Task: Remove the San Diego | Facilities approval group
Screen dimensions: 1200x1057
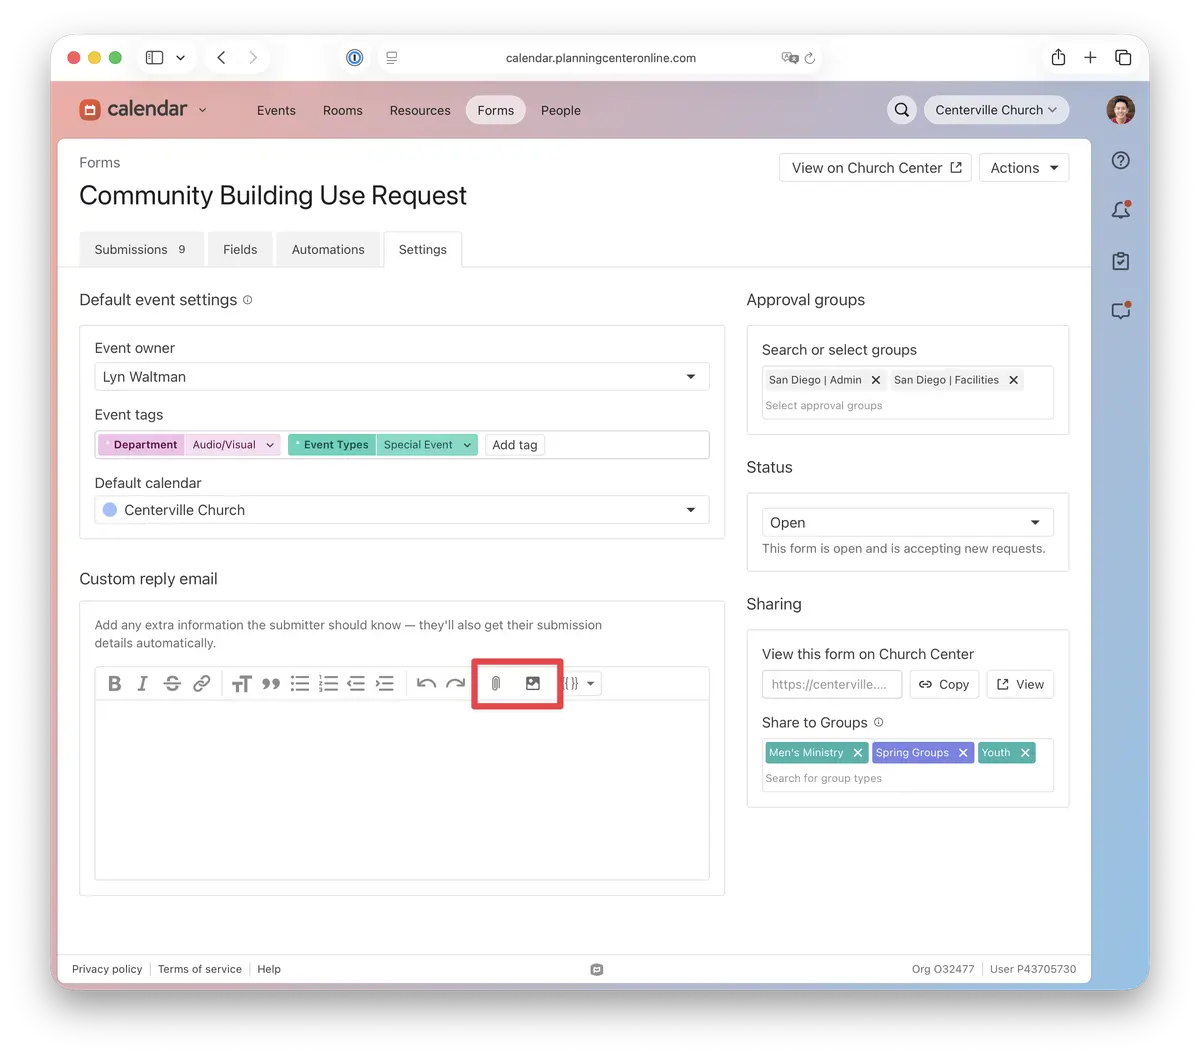Action: [1013, 380]
